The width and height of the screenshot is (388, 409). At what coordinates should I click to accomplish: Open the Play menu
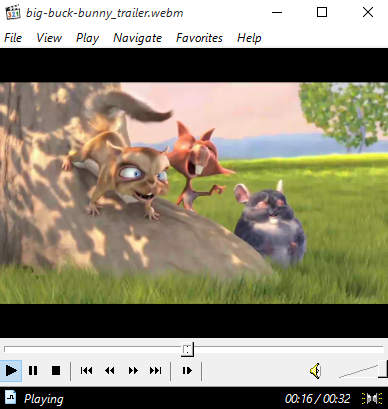(87, 38)
